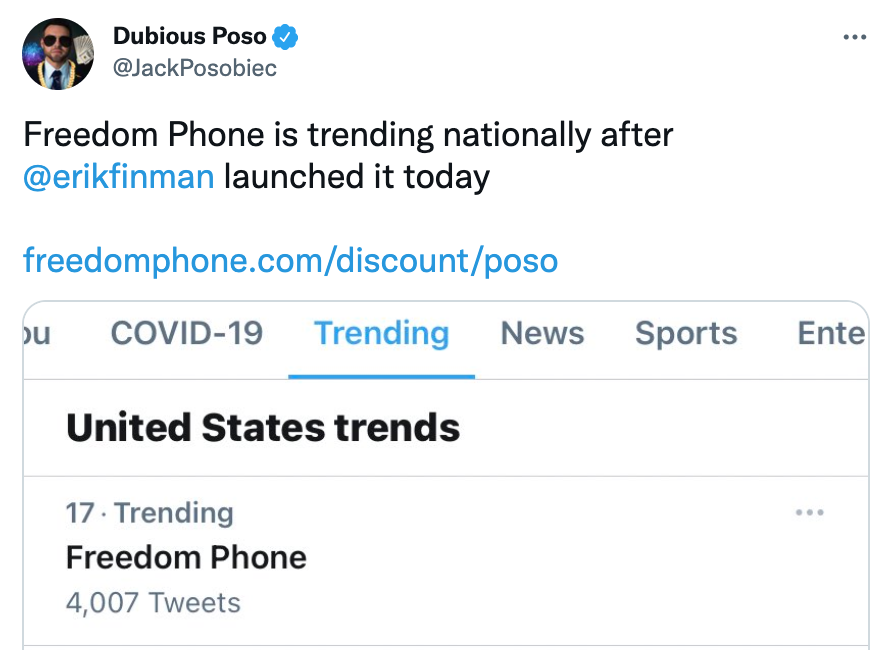Click Dubious Poso's profile avatar

(58, 53)
